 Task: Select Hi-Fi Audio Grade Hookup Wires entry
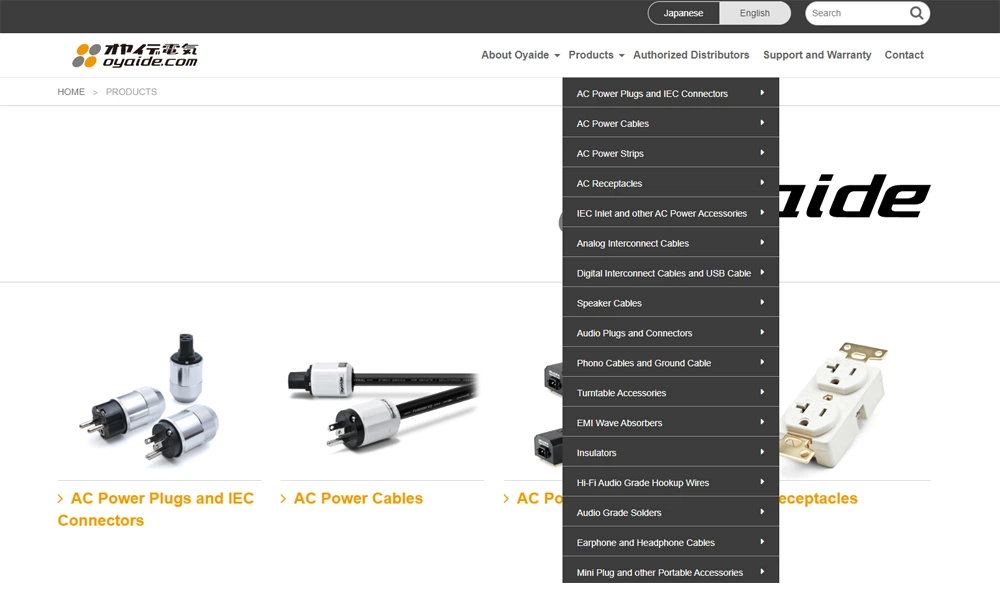click(x=670, y=483)
